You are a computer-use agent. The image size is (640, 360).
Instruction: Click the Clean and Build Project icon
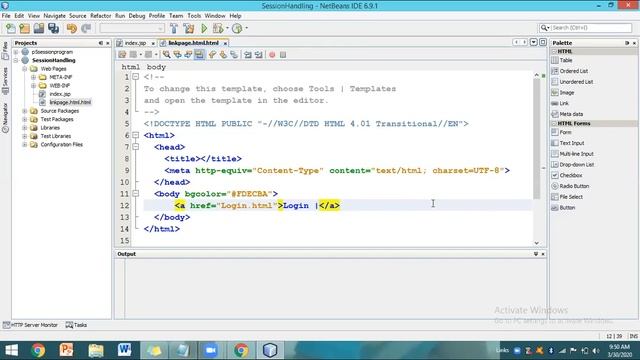(189, 28)
